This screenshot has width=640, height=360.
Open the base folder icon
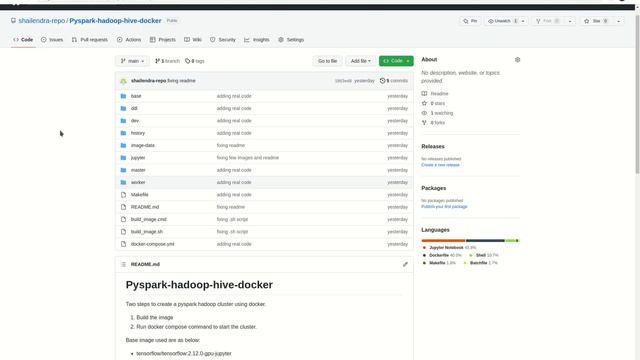(123, 96)
